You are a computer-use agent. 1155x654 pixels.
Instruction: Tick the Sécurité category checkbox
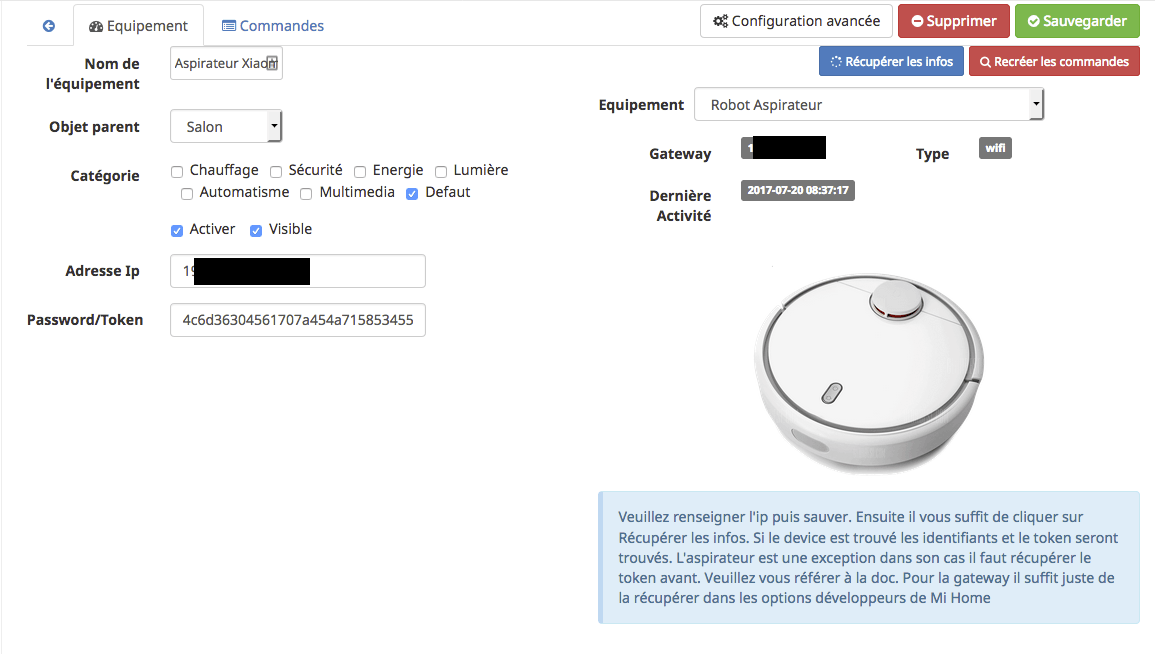(275, 172)
